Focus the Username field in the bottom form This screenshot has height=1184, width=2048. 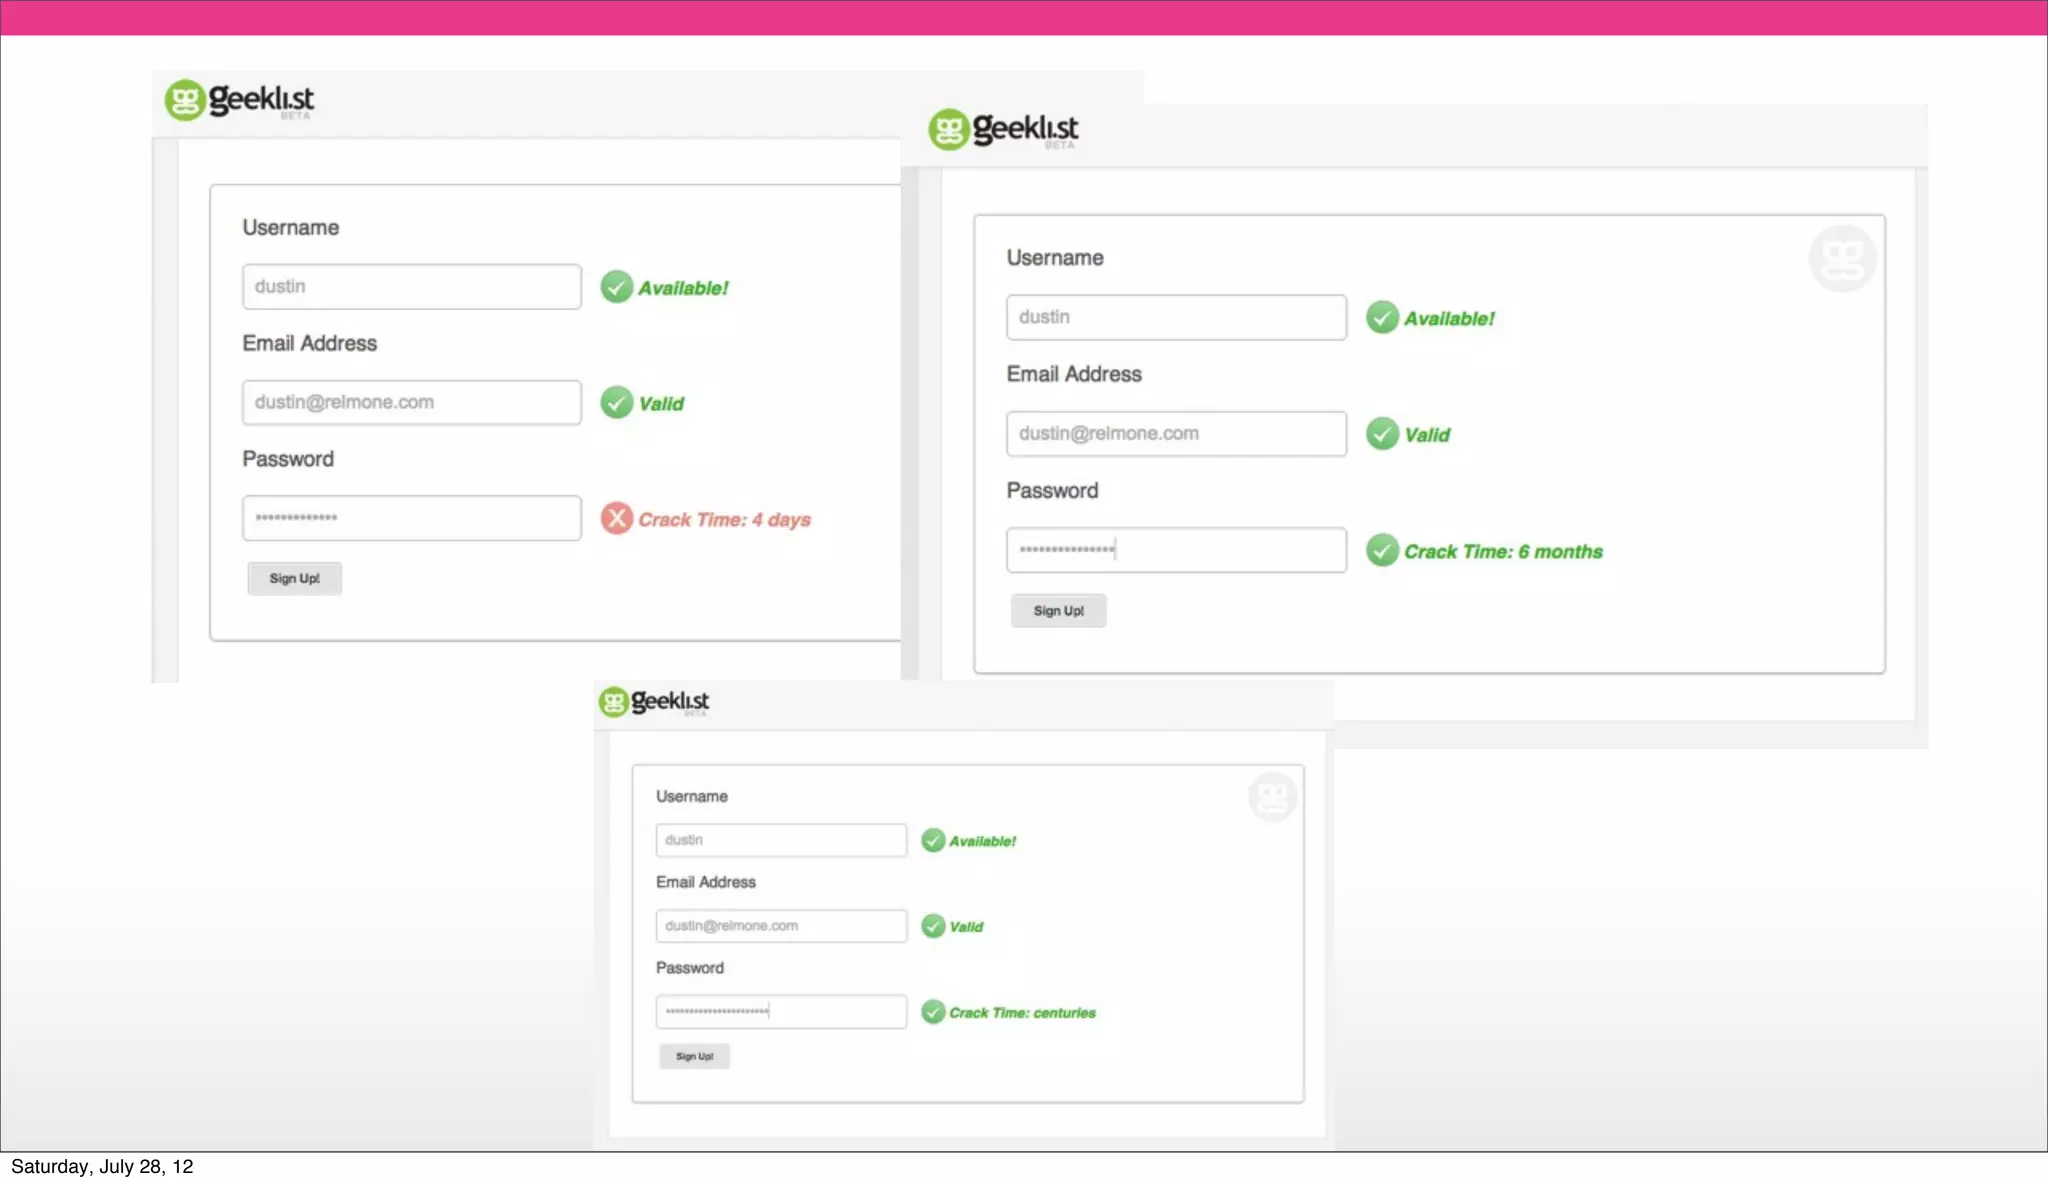(x=781, y=840)
